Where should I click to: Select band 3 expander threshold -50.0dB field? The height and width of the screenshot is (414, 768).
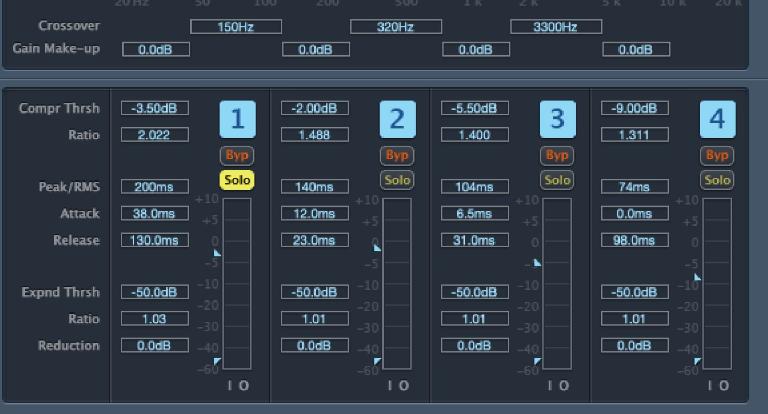[475, 292]
